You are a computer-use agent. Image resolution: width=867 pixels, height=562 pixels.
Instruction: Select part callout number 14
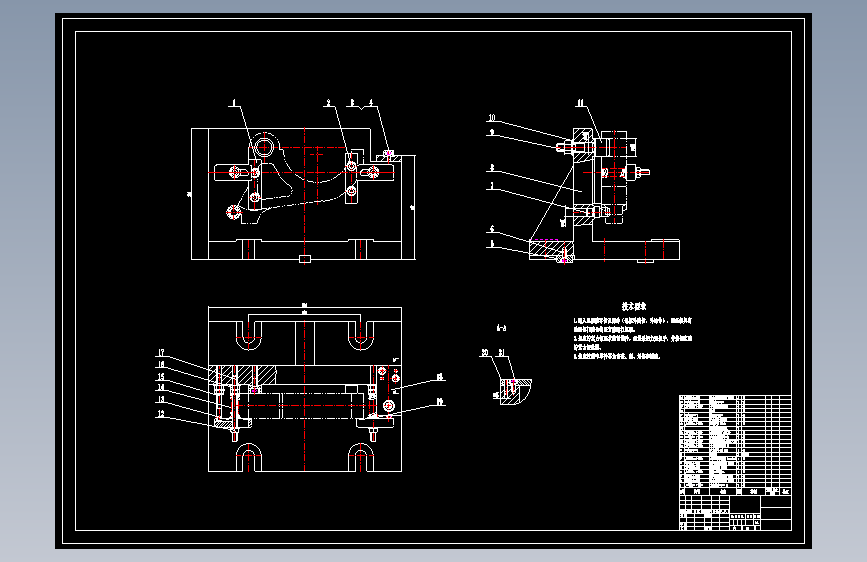point(161,387)
